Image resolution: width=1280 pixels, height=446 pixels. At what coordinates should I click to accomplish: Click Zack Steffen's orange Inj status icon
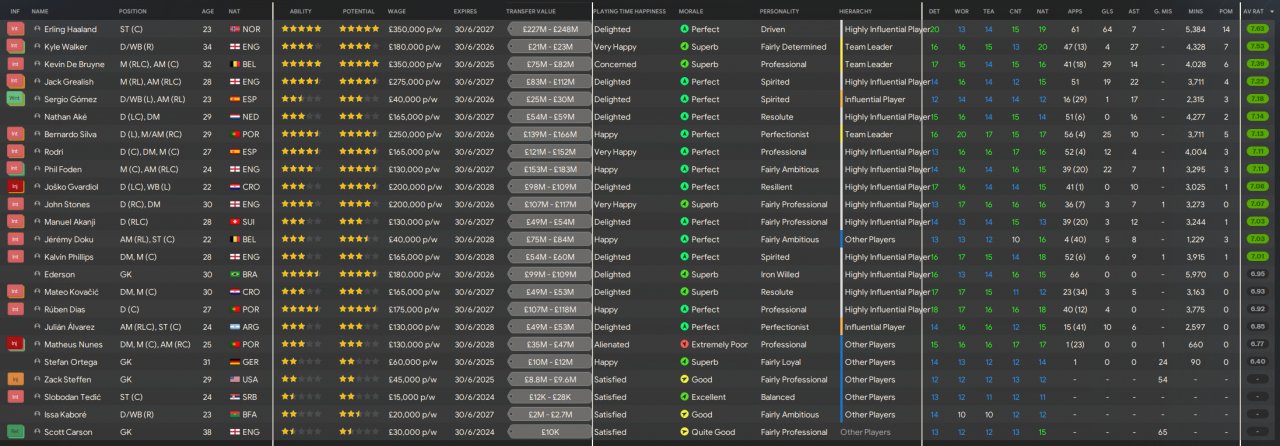tap(14, 380)
